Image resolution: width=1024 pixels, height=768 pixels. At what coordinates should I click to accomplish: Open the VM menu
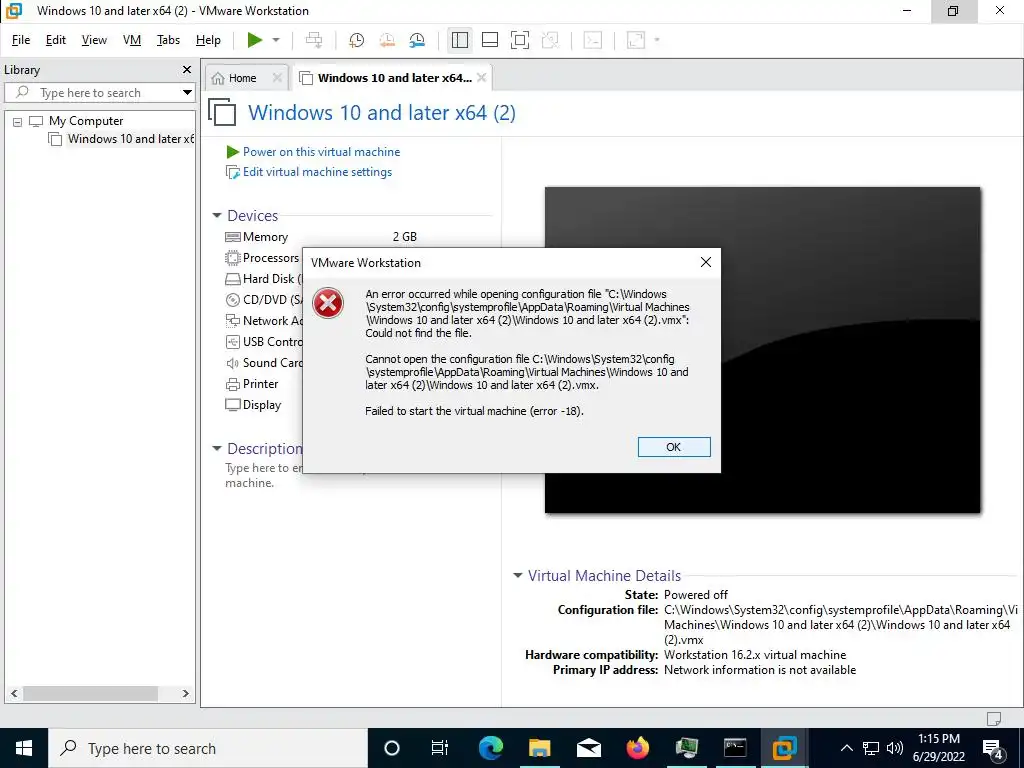pyautogui.click(x=132, y=40)
